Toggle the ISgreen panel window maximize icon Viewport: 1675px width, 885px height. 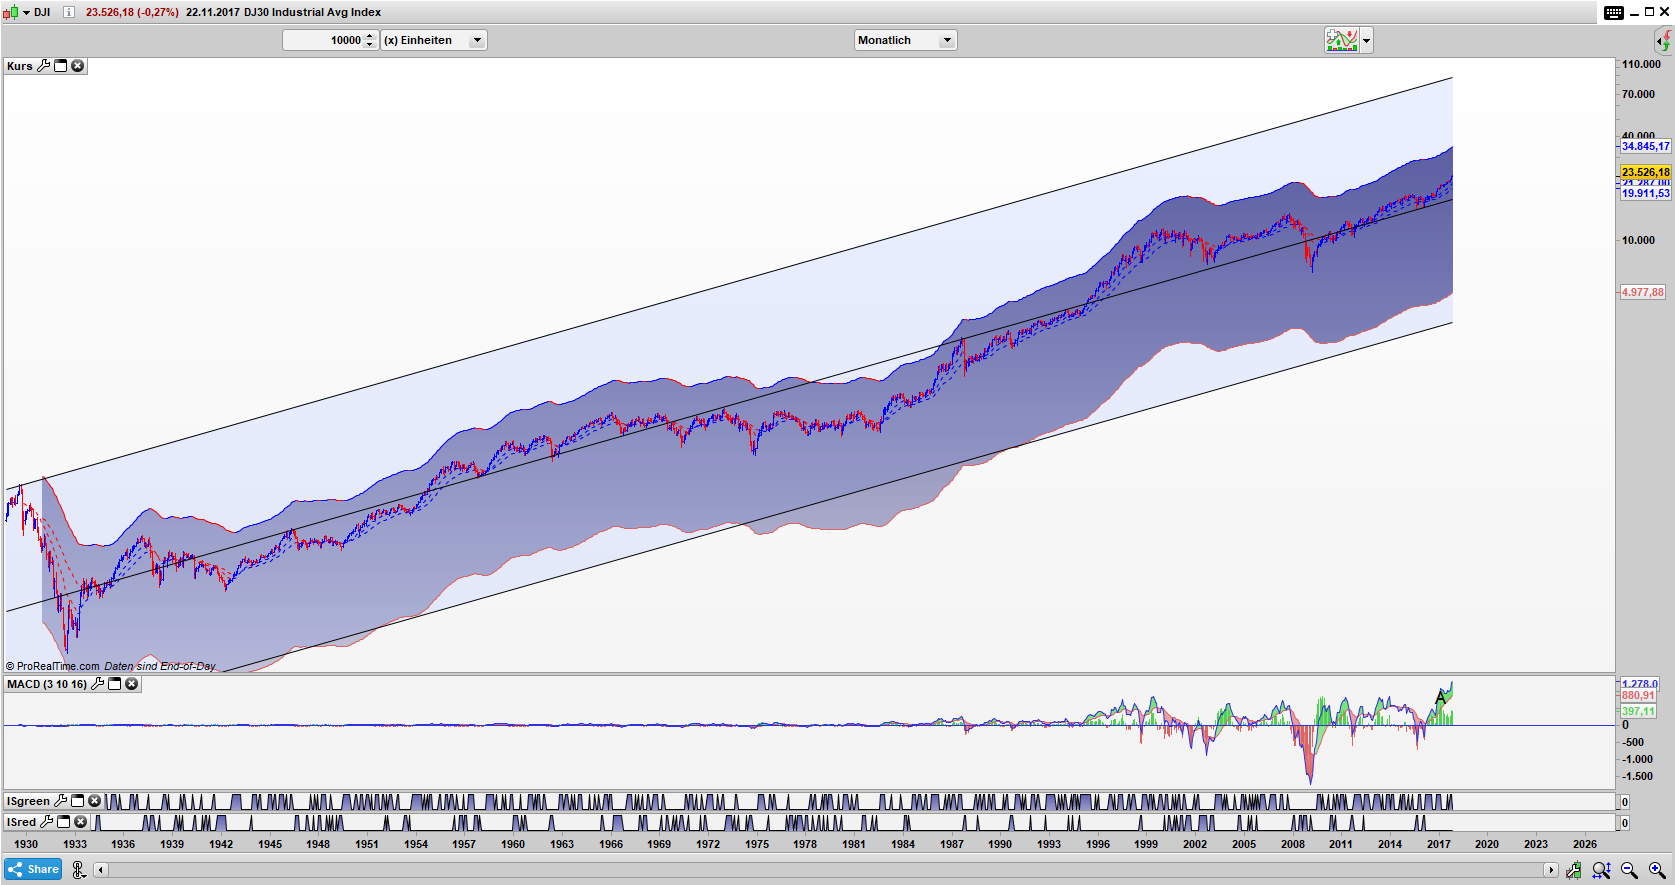[x=77, y=801]
